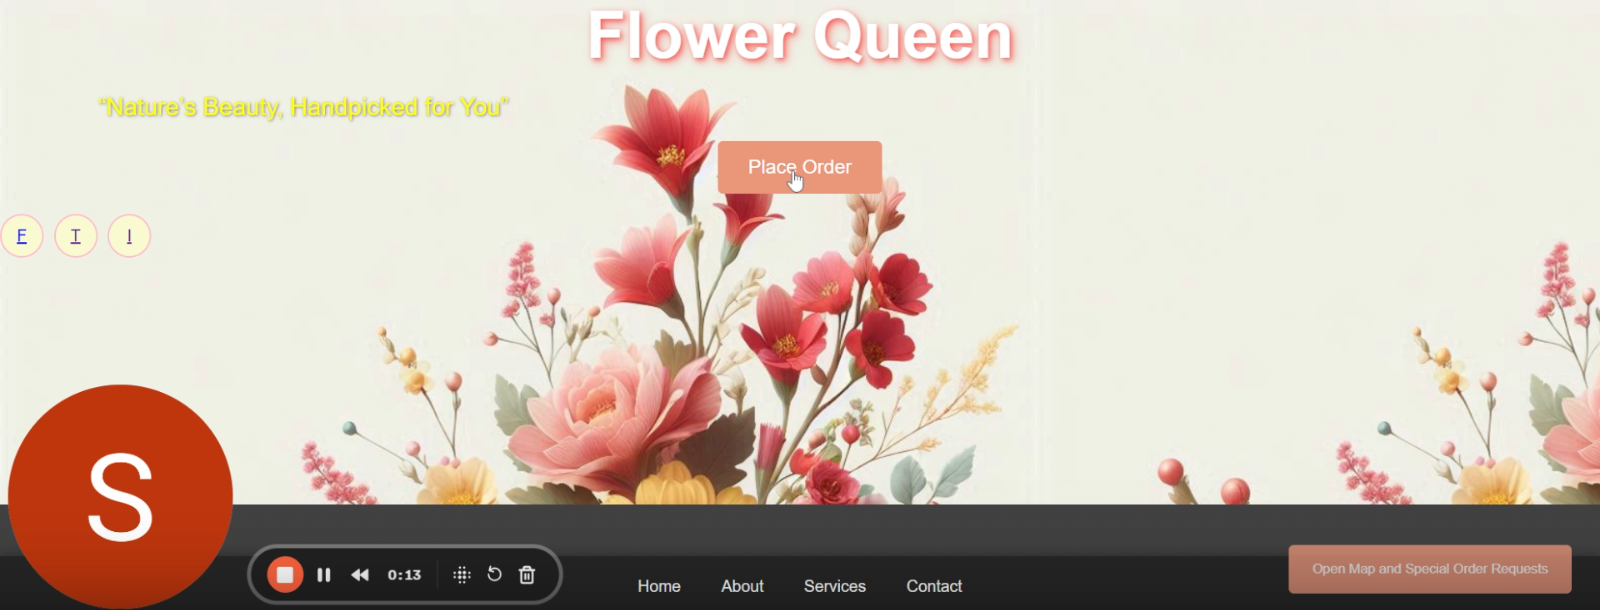Click the circular 'T' social icon
1600x610 pixels.
point(75,236)
